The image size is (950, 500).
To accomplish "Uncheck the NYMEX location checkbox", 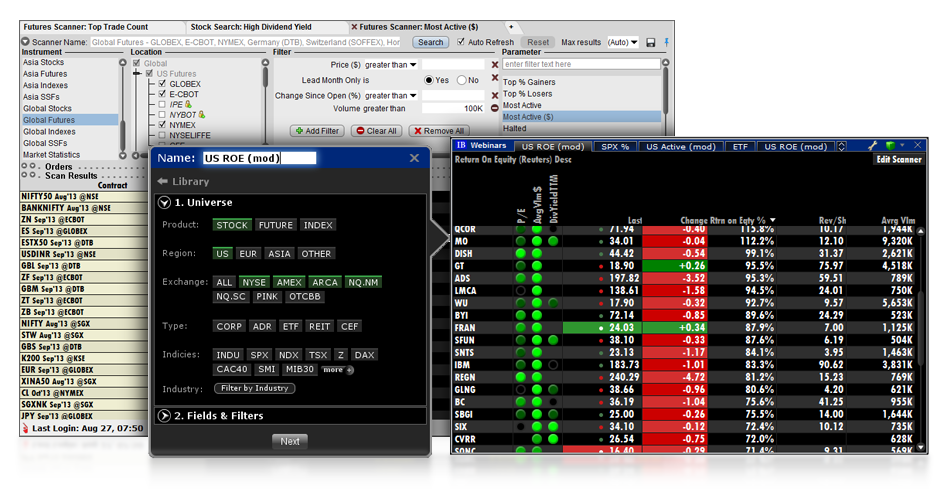I will [x=162, y=125].
